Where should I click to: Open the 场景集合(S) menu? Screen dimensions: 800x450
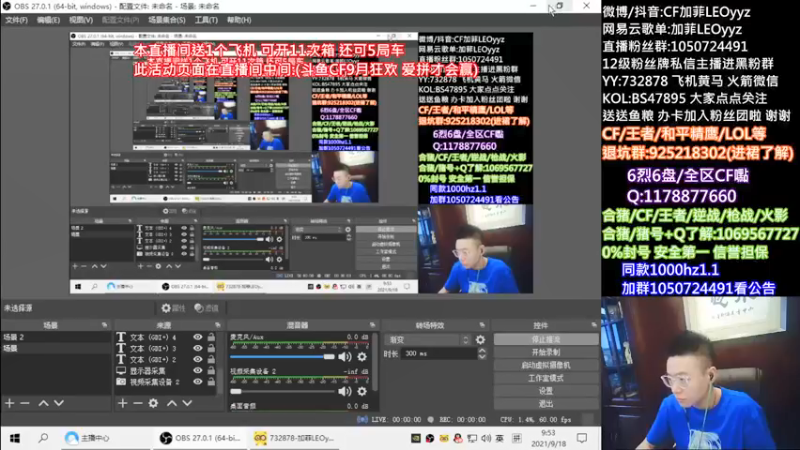pos(167,20)
